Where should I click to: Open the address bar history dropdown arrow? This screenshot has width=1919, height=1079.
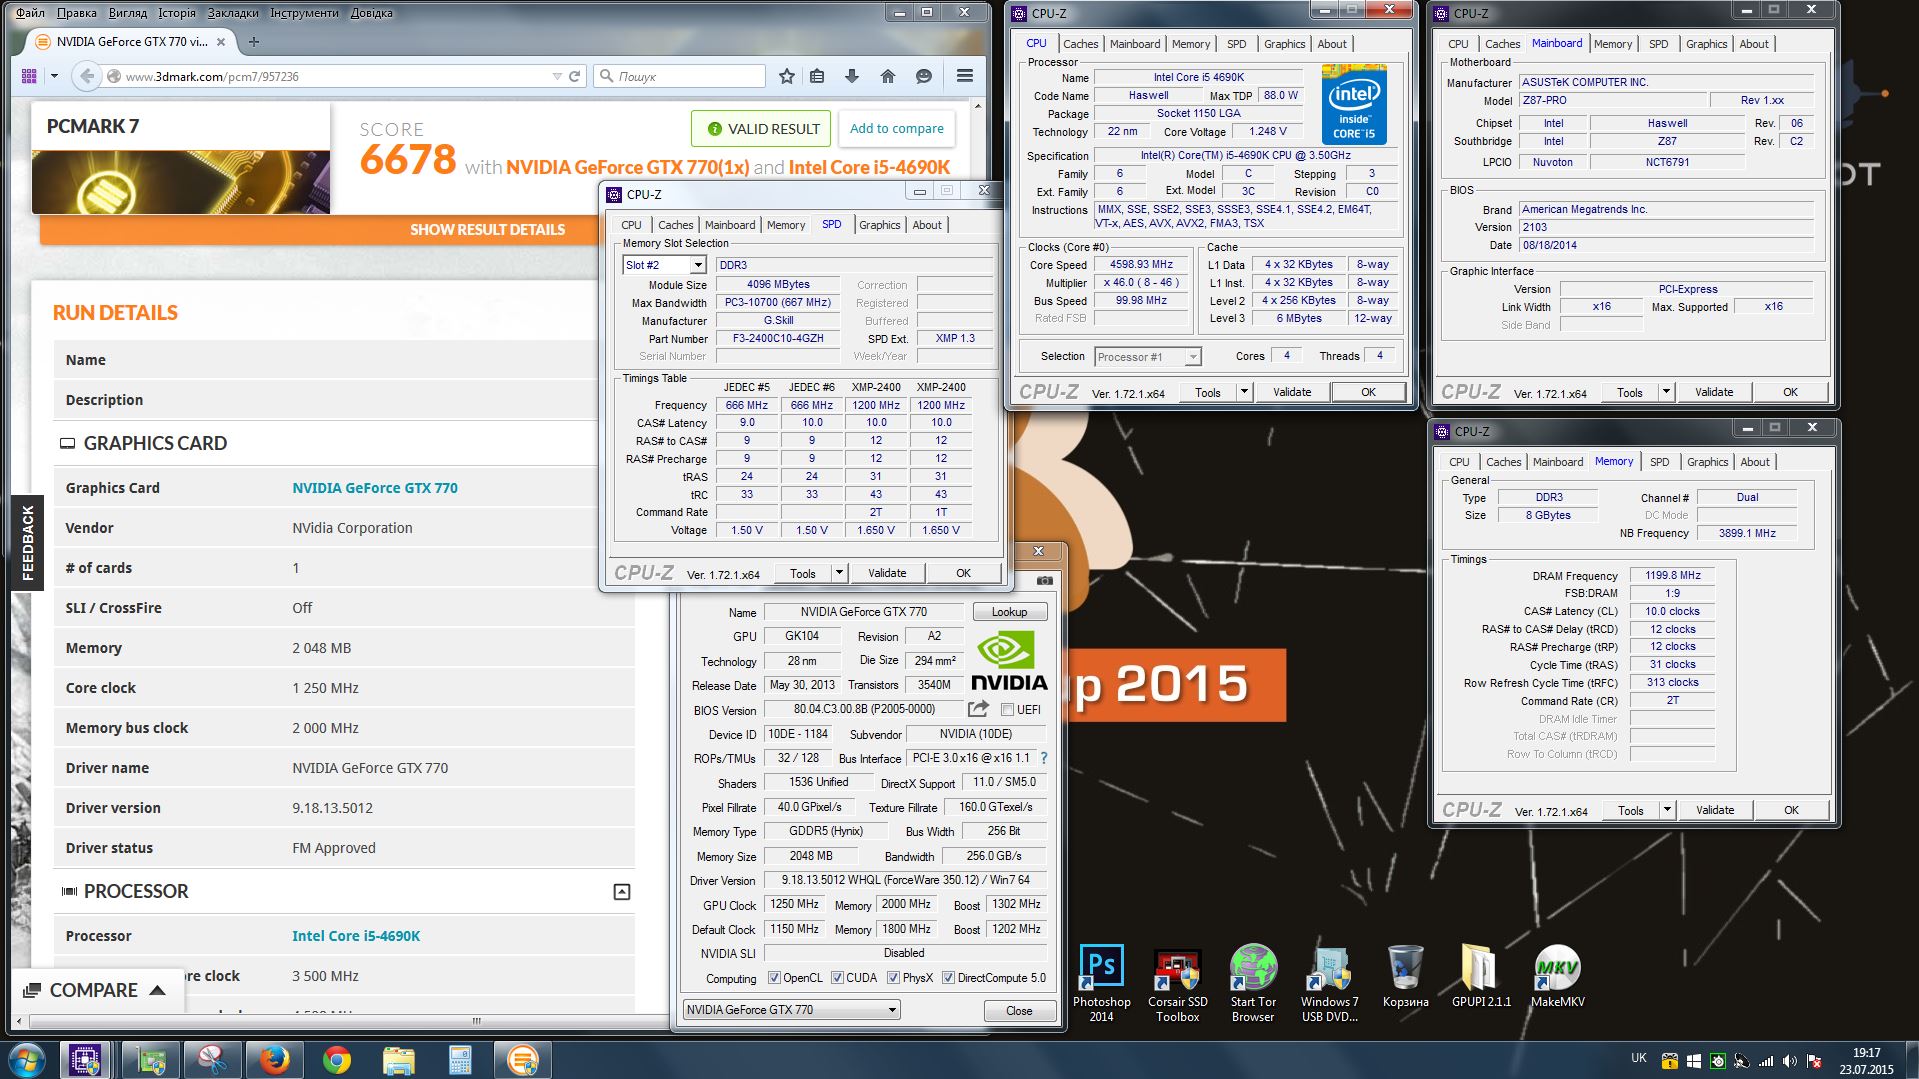[557, 76]
